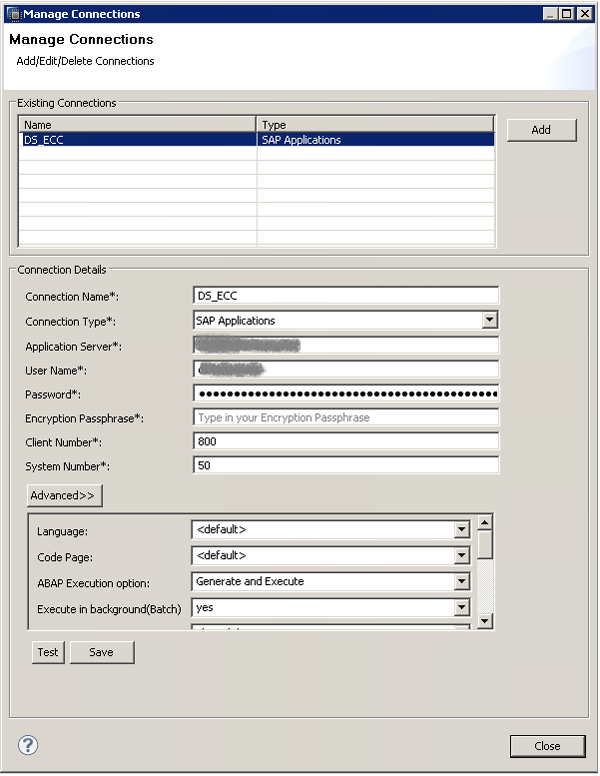Click the Client Number field
The height and width of the screenshot is (776, 600).
pyautogui.click(x=345, y=441)
